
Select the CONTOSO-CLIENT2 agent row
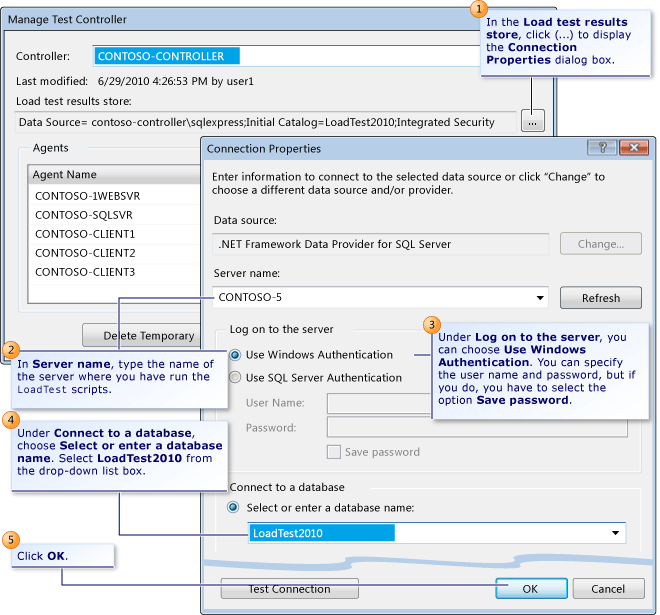114,253
